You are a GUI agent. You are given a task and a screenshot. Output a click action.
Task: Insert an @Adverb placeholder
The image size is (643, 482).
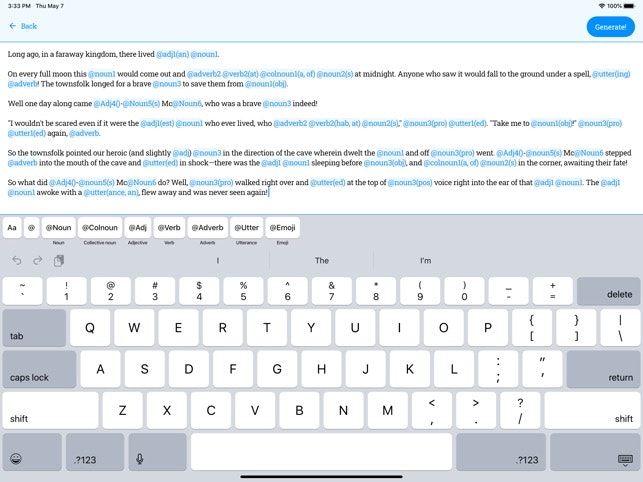point(207,228)
